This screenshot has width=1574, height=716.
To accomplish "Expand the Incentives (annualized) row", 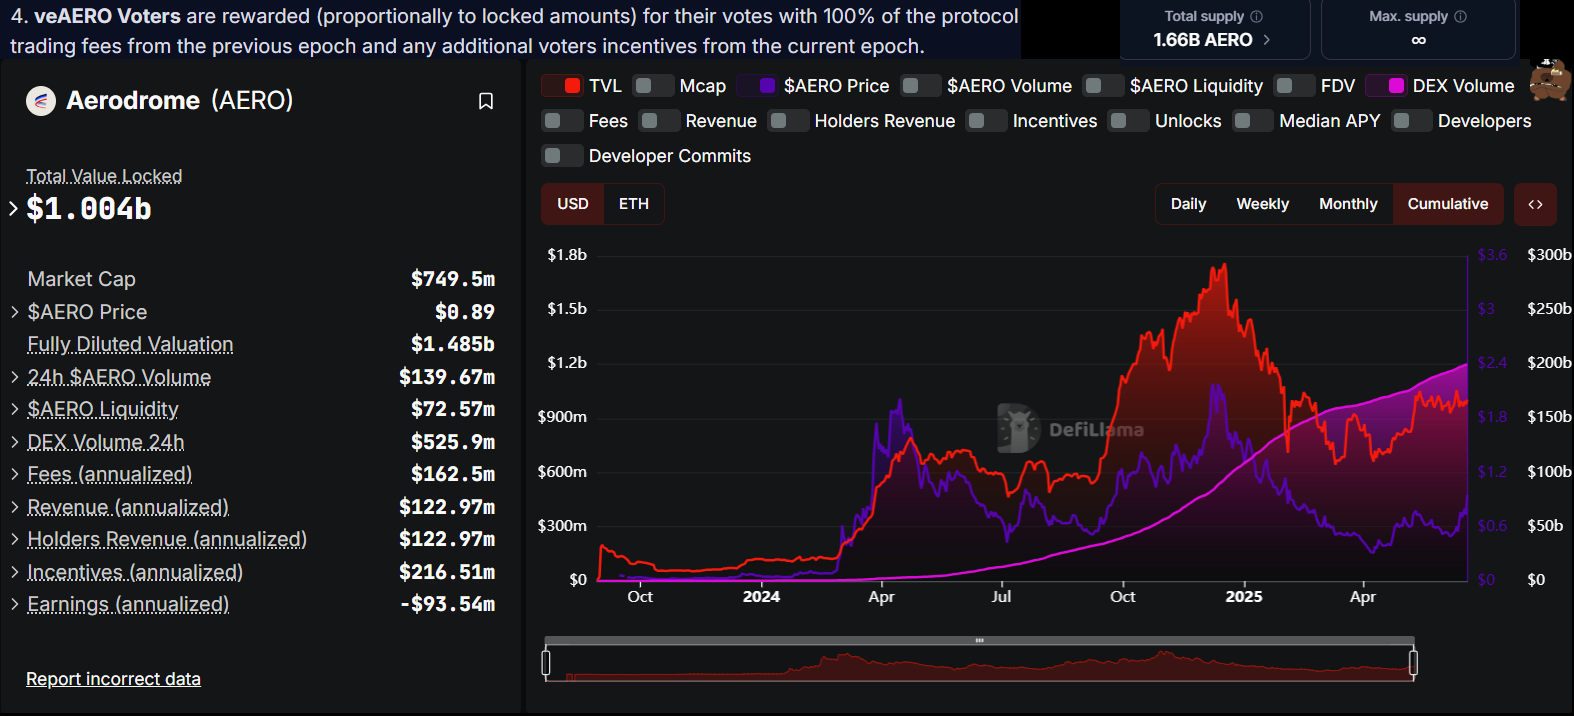I will (x=15, y=572).
